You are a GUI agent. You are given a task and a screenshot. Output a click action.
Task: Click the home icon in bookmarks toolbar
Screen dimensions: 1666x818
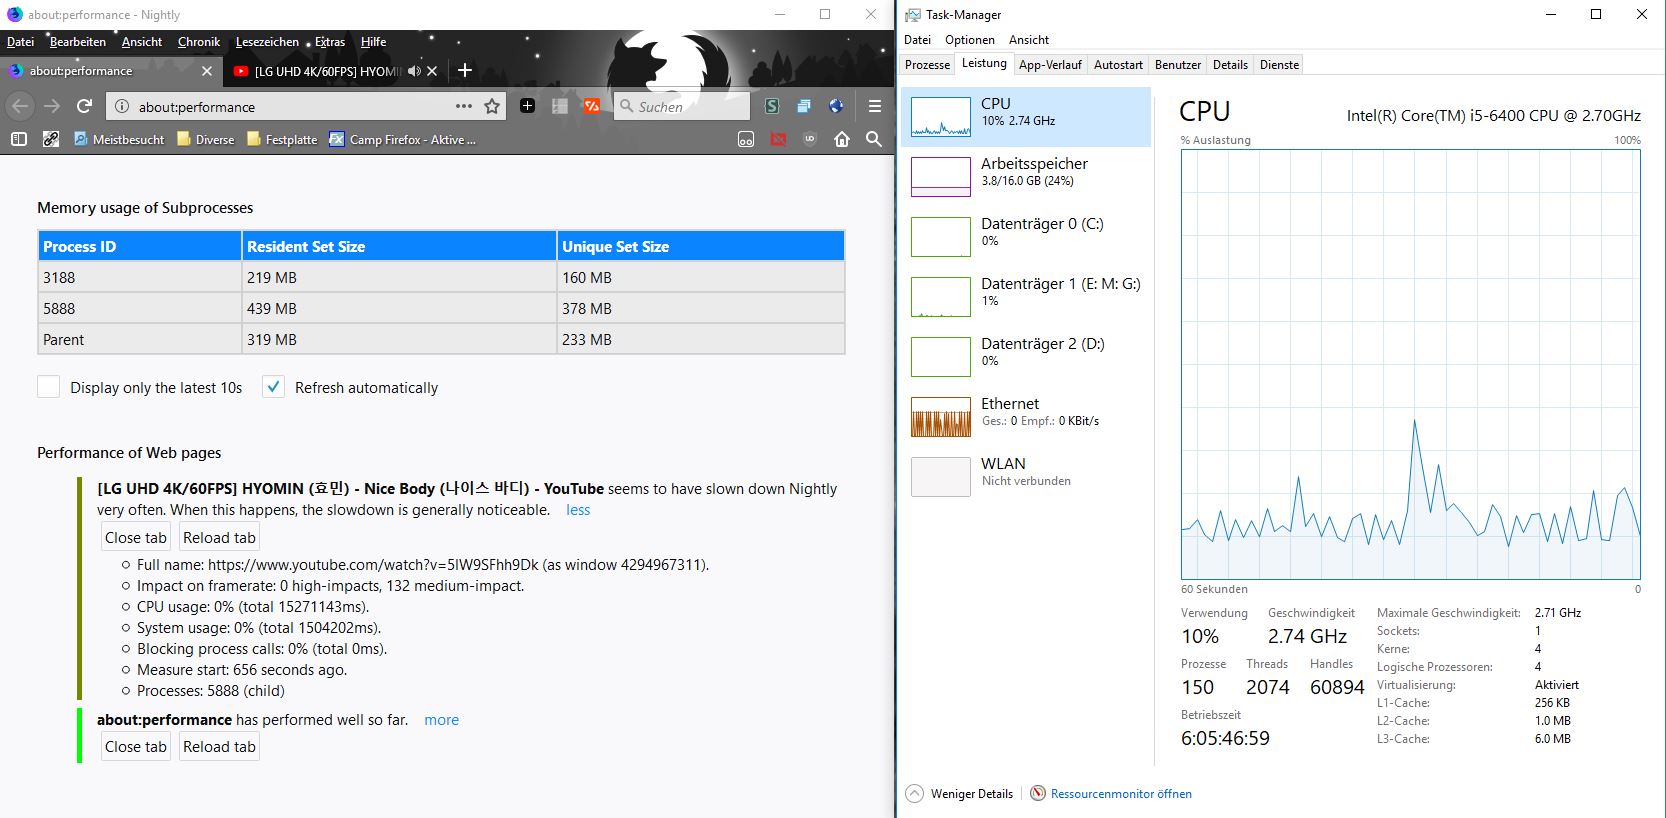(x=842, y=139)
